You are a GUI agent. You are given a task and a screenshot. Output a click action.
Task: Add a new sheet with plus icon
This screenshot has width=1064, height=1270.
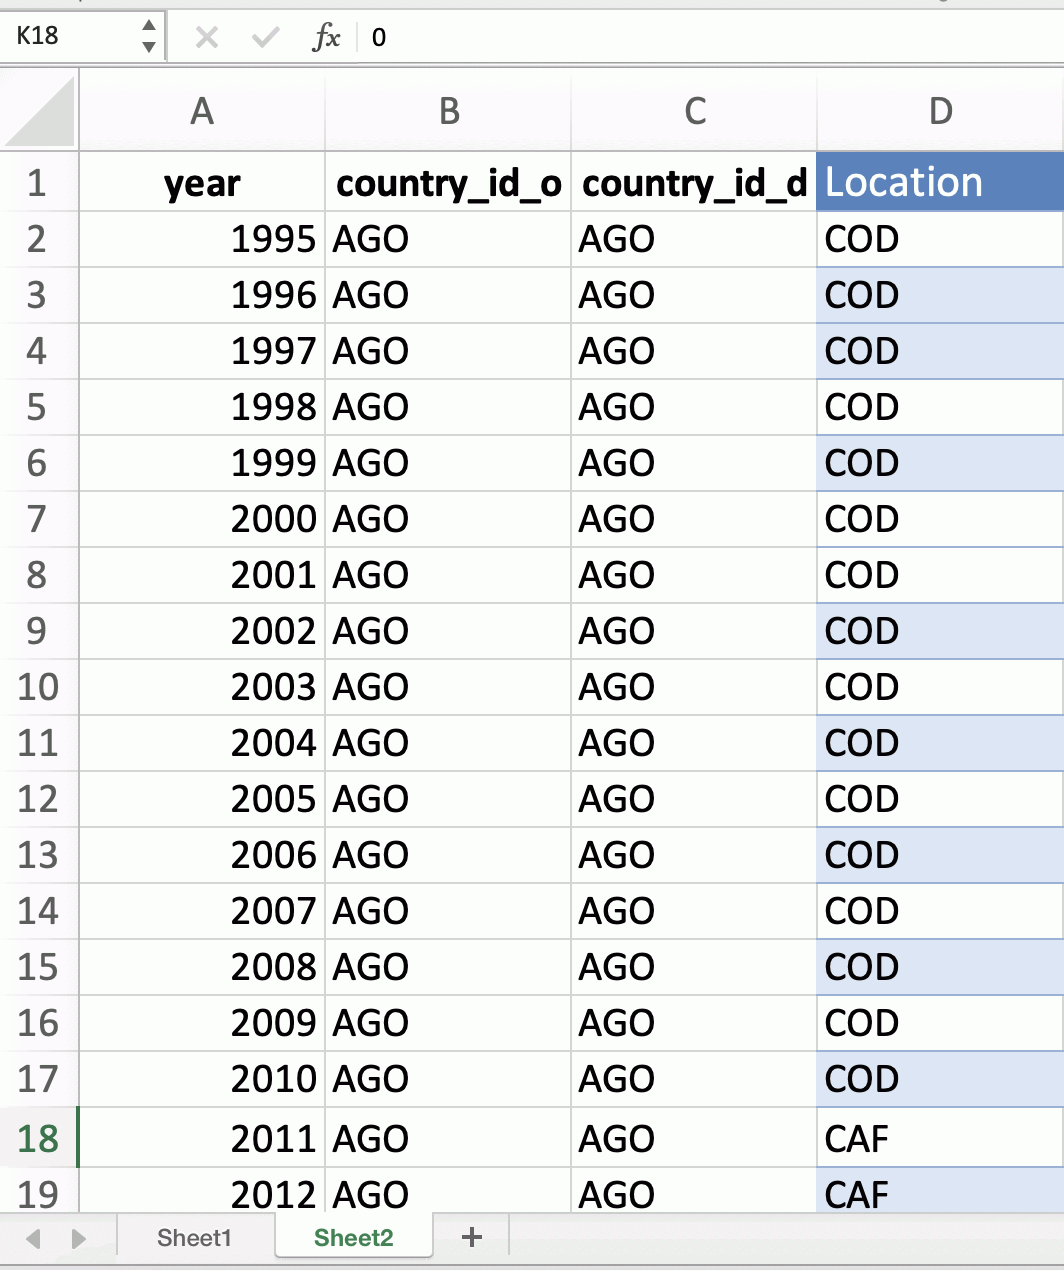click(472, 1238)
